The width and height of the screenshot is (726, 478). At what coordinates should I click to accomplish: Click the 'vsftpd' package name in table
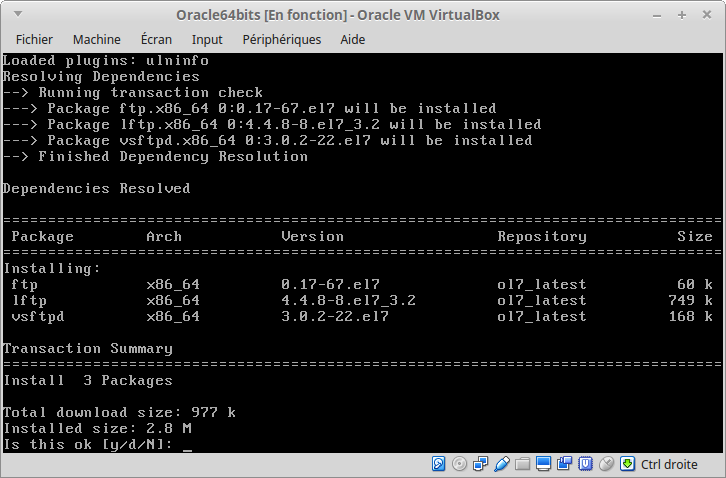(38, 316)
